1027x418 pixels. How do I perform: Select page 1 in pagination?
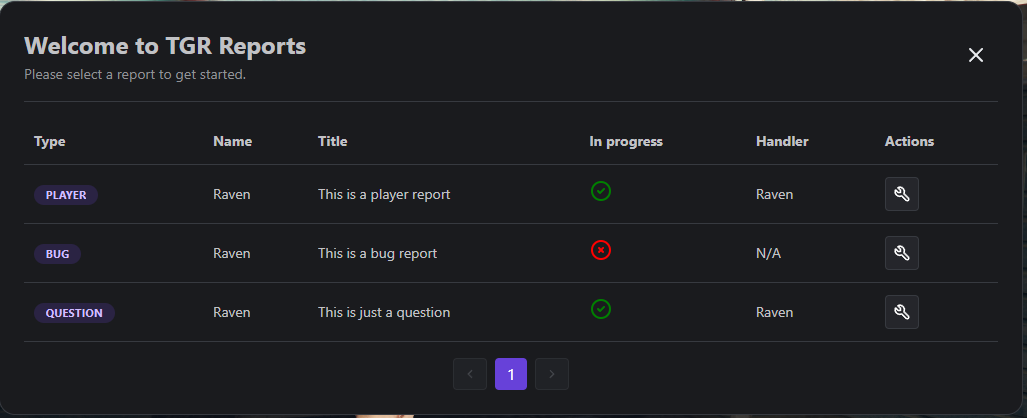pos(511,374)
